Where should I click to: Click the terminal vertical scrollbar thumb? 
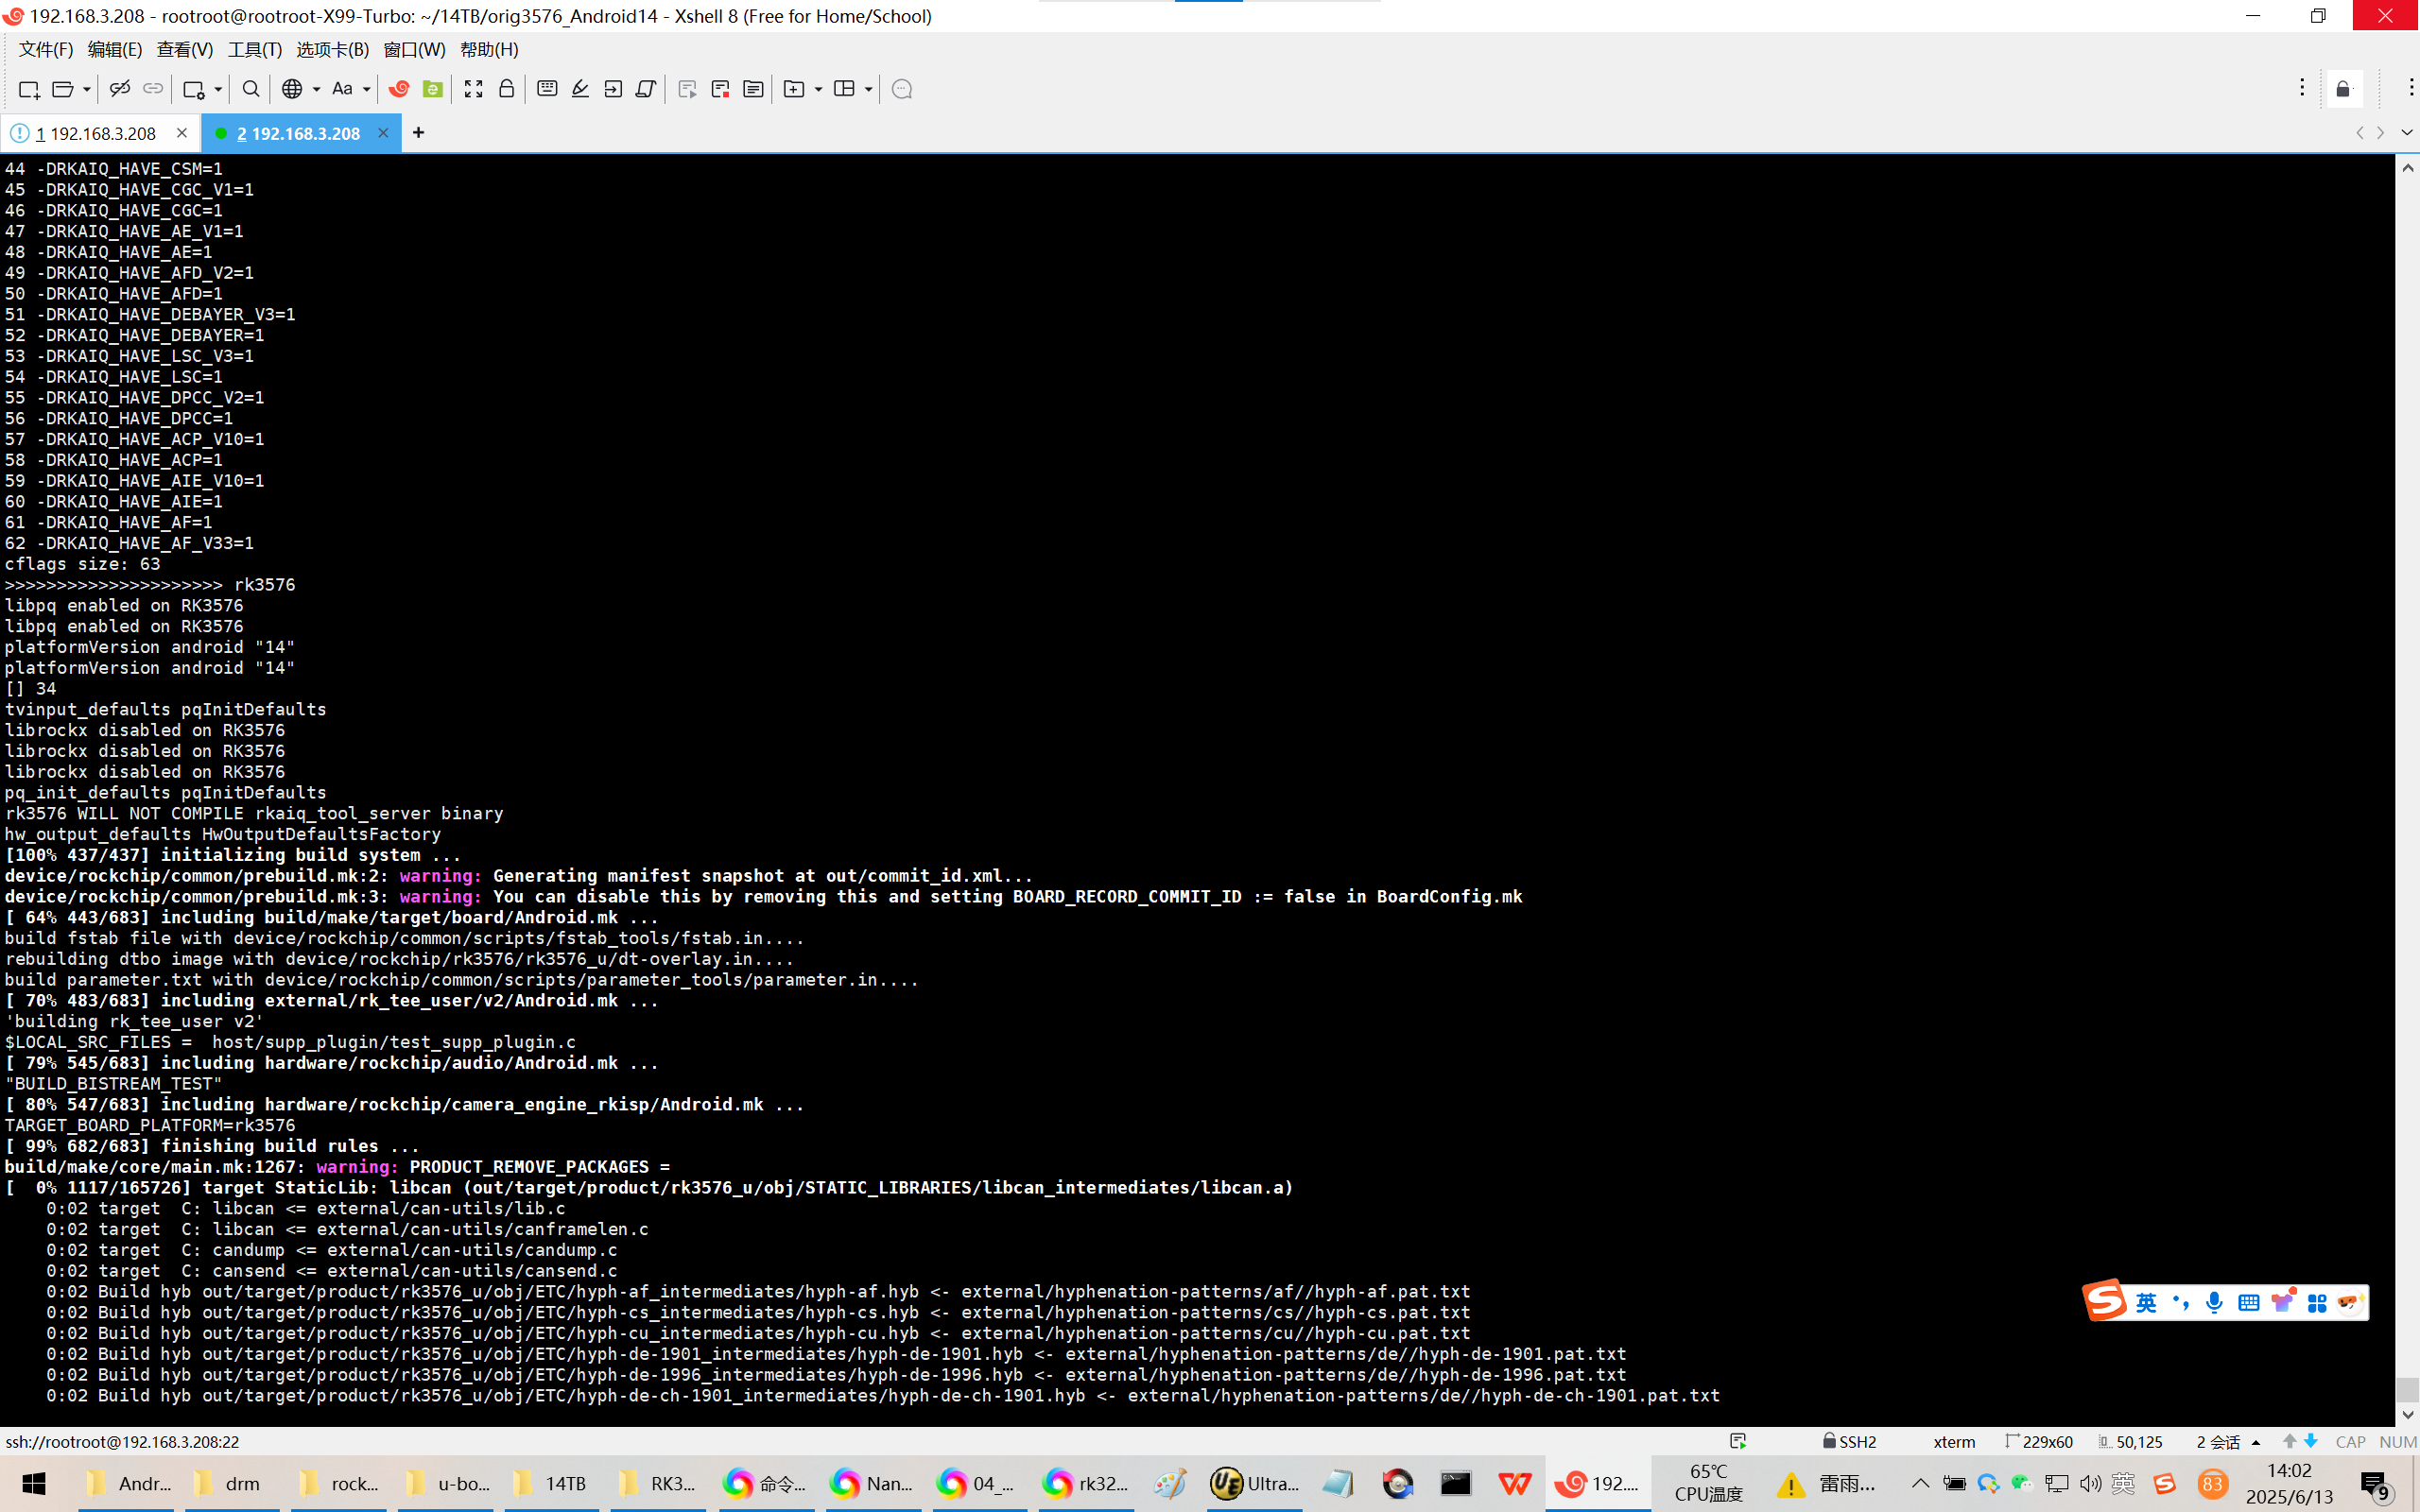point(2407,1388)
